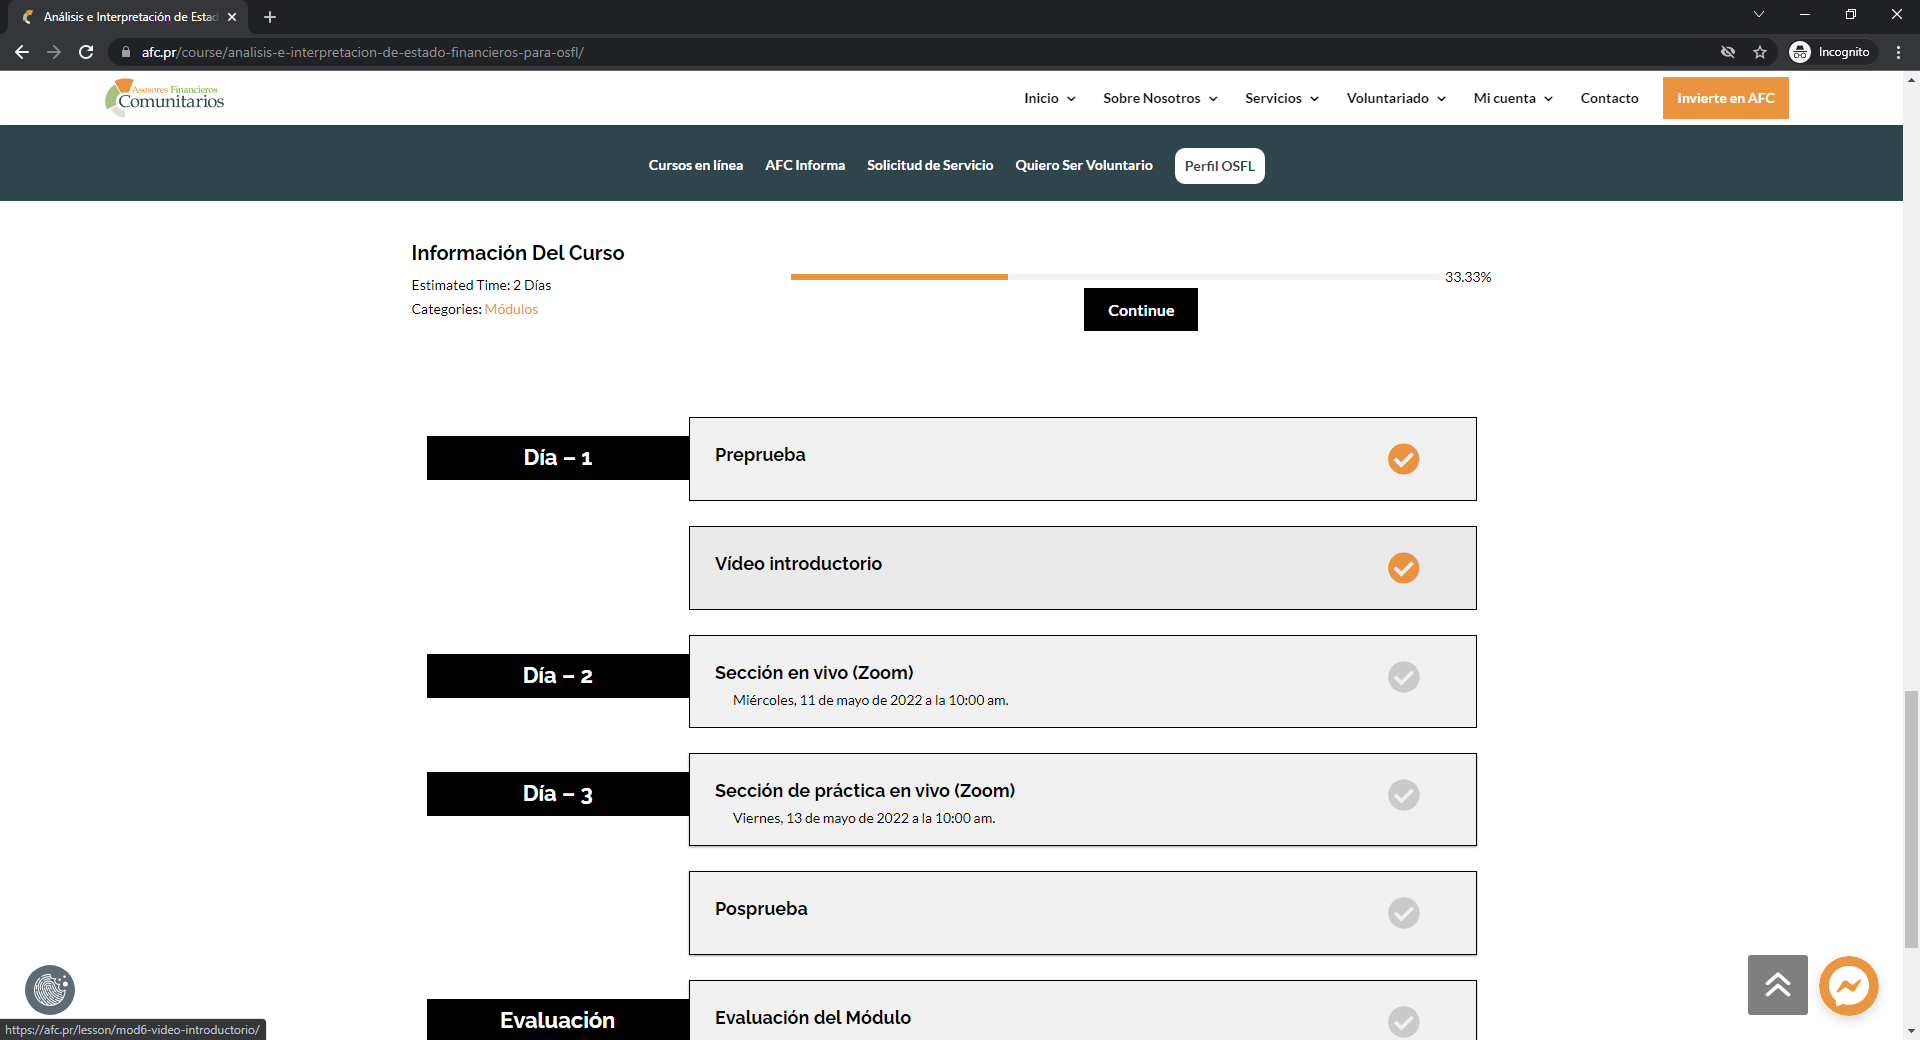Viewport: 1920px width, 1040px height.
Task: Click the Preprueba completed checkmark
Action: coord(1403,459)
